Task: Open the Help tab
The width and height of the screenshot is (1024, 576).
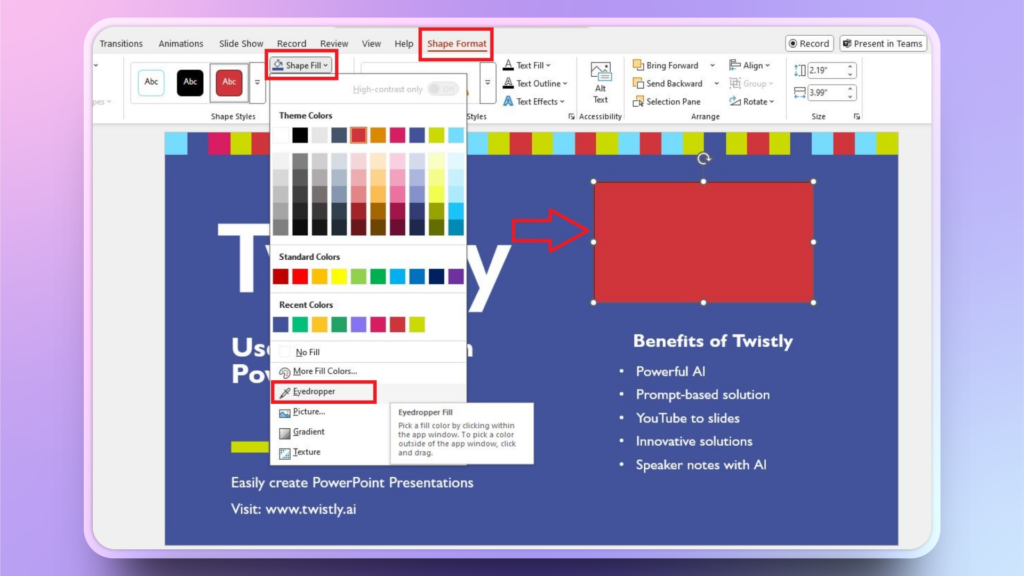Action: [x=404, y=44]
